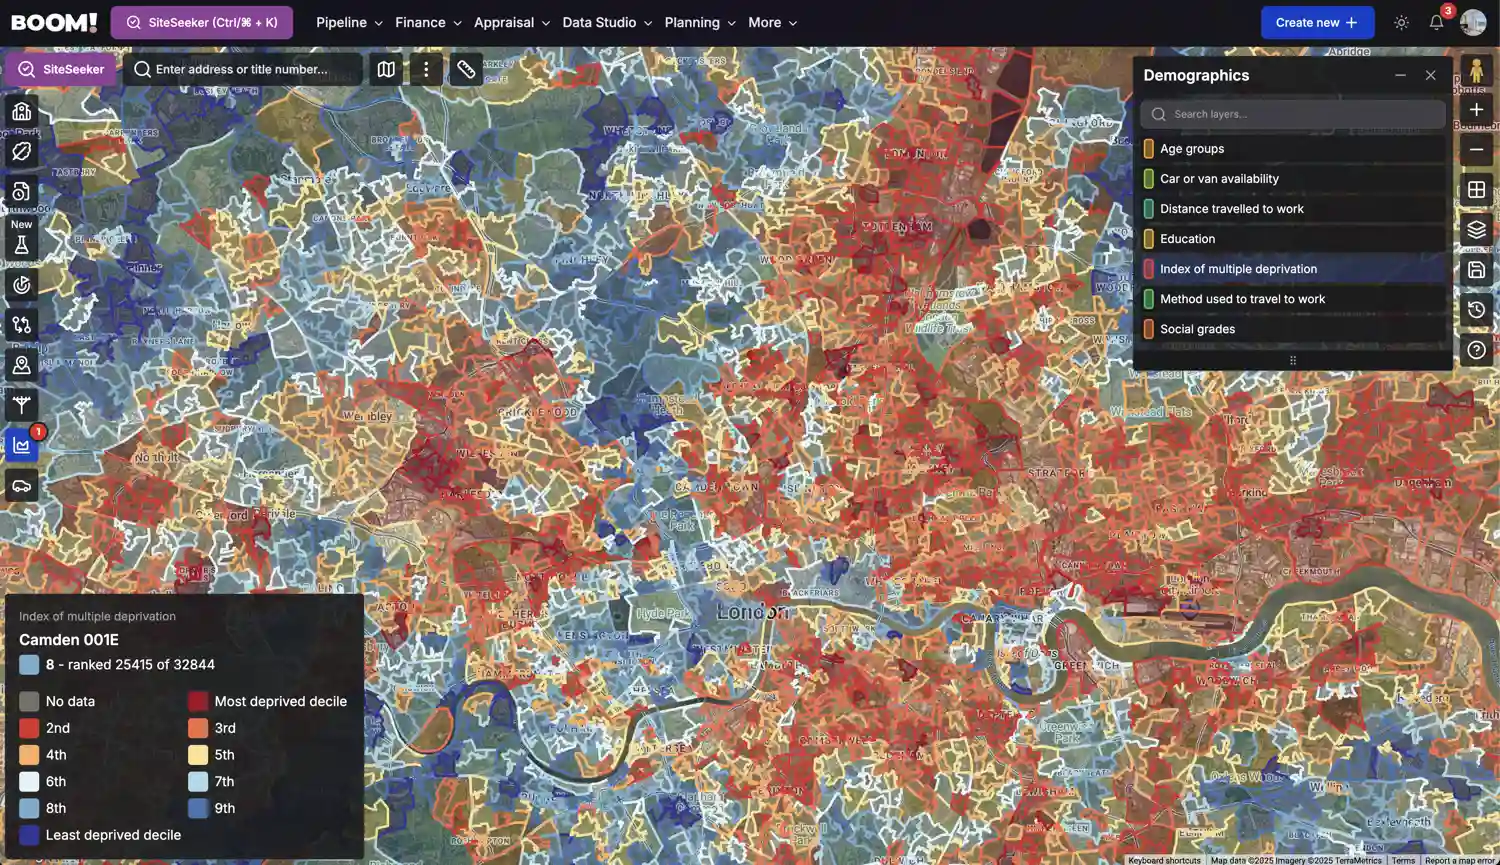This screenshot has height=865, width=1500.
Task: Click the BOOM! logo
Action: click(x=54, y=22)
